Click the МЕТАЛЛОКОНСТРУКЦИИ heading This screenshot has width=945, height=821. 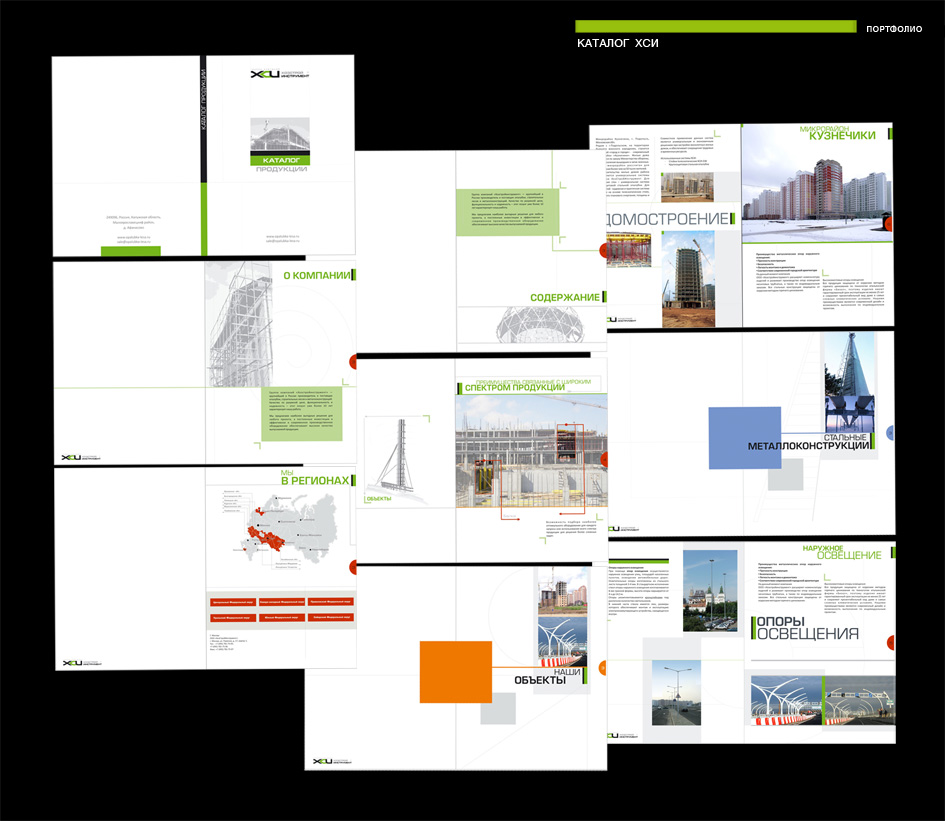(808, 446)
